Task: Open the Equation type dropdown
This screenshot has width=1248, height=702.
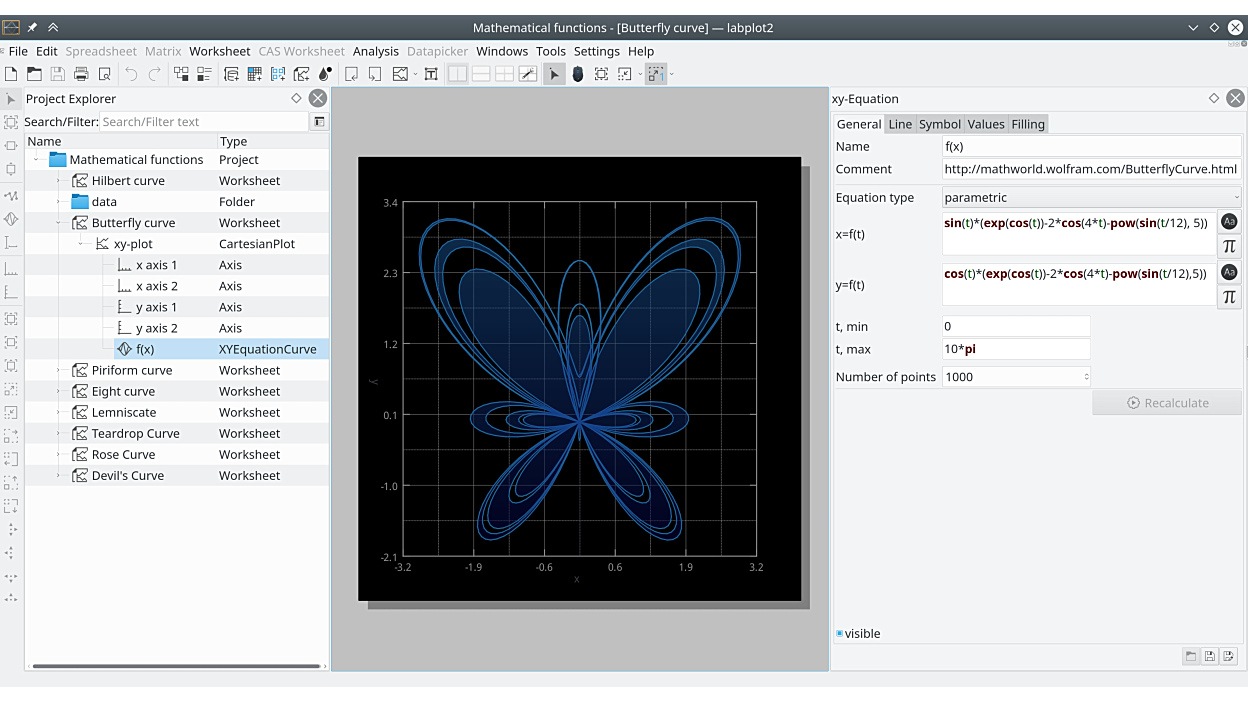Action: tap(1091, 198)
